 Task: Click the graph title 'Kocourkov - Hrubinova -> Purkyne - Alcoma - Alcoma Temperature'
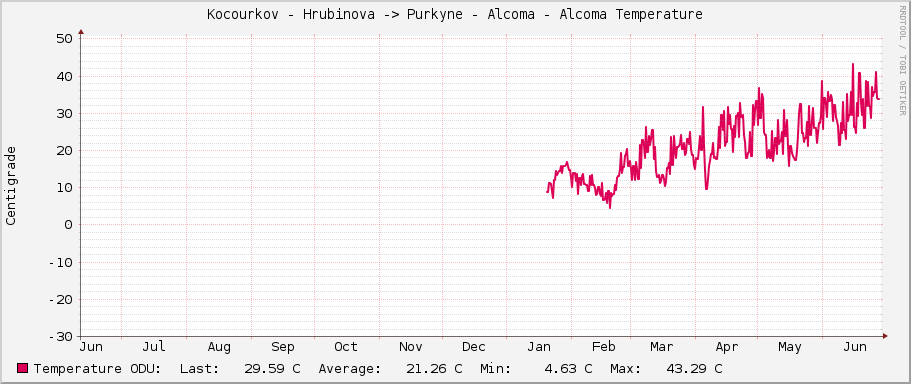(455, 15)
